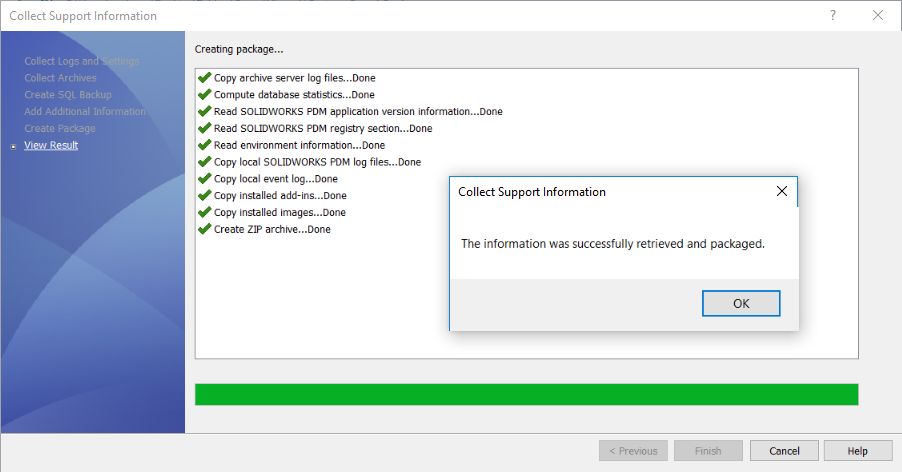
Task: Click the green completed progress bar
Action: click(x=527, y=394)
